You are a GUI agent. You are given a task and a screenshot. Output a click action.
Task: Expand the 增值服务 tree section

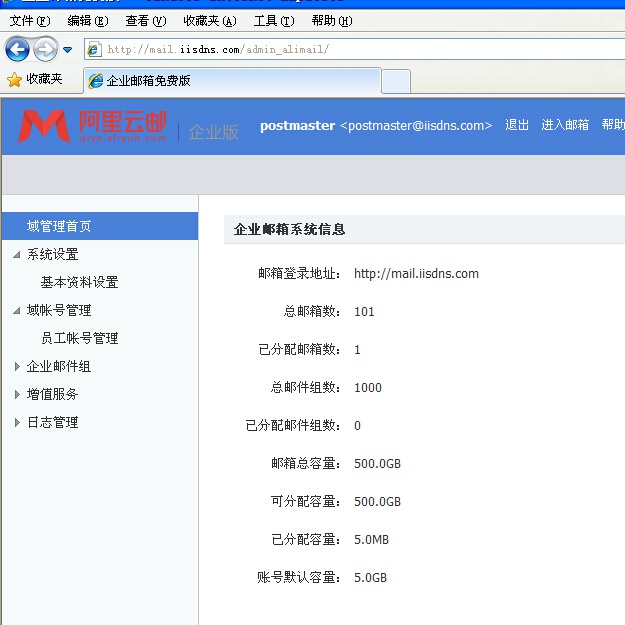17,395
